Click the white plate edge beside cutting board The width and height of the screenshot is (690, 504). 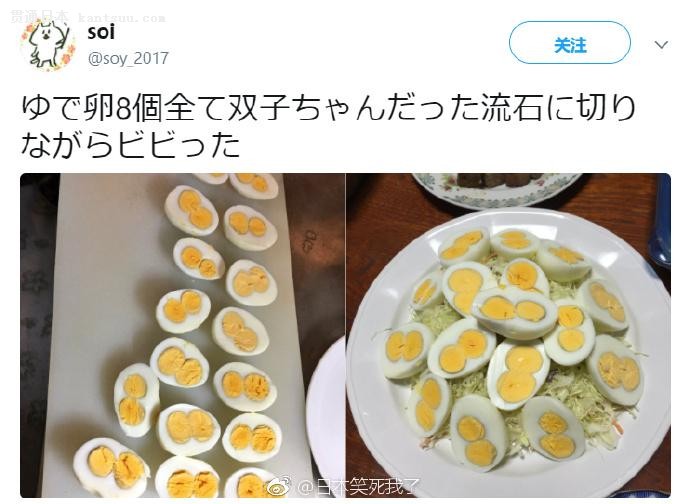328,420
